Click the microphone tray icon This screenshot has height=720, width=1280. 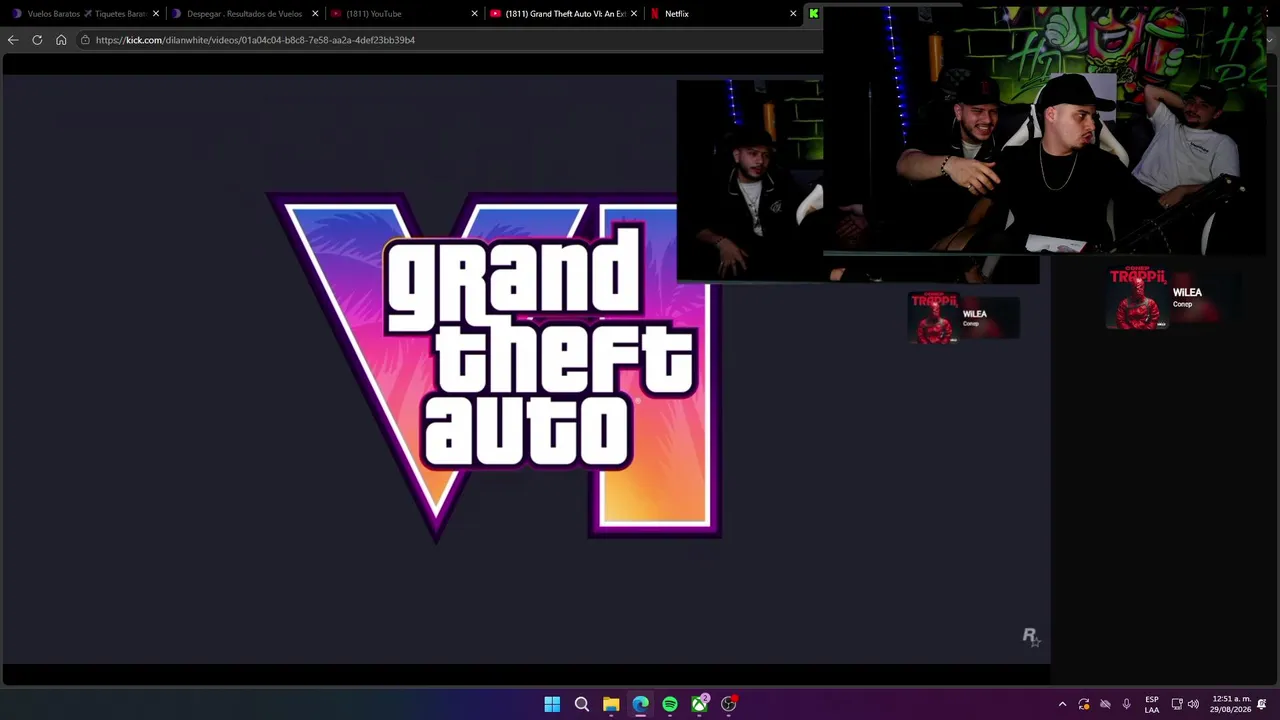pos(1126,704)
